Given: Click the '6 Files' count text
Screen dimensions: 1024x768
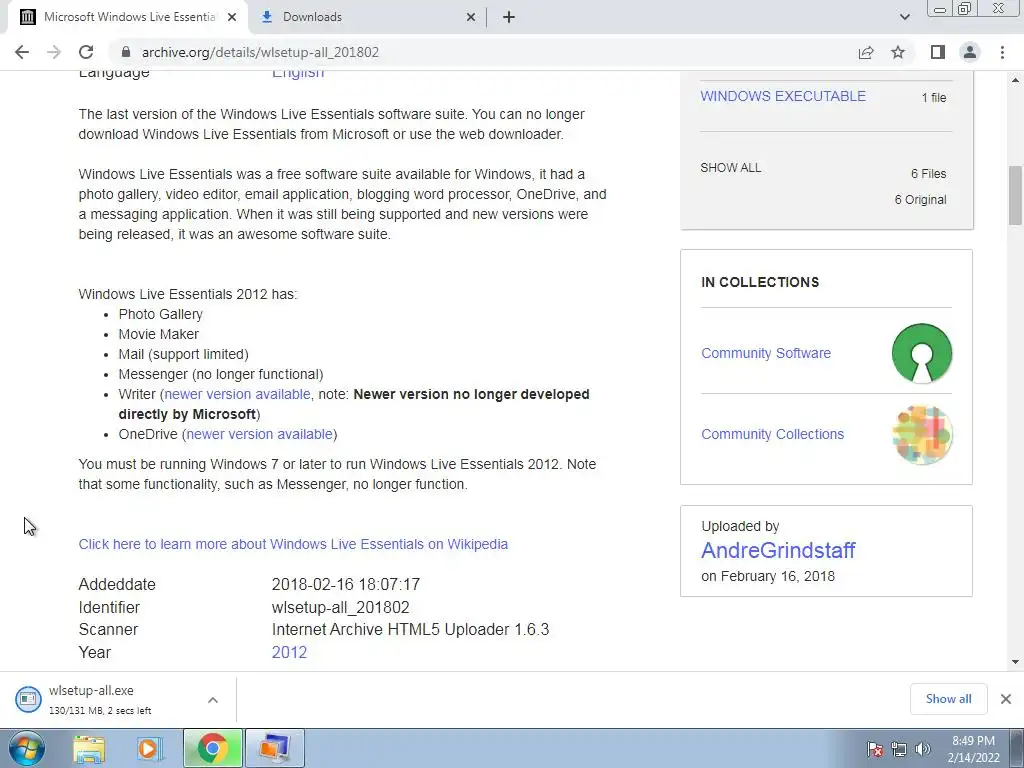Looking at the screenshot, I should (928, 174).
